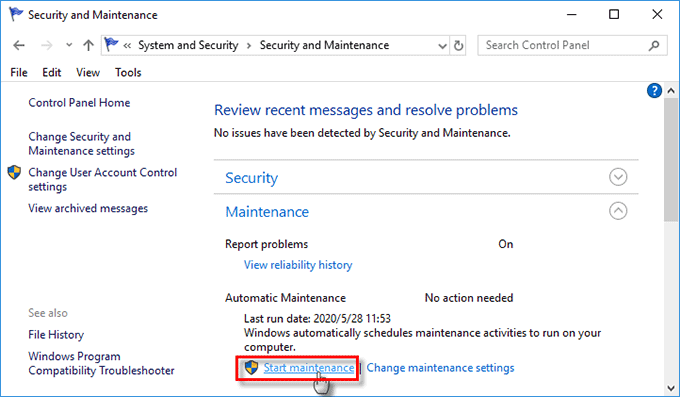The width and height of the screenshot is (680, 397).
Task: Click the 'On' status value
Action: coord(506,244)
